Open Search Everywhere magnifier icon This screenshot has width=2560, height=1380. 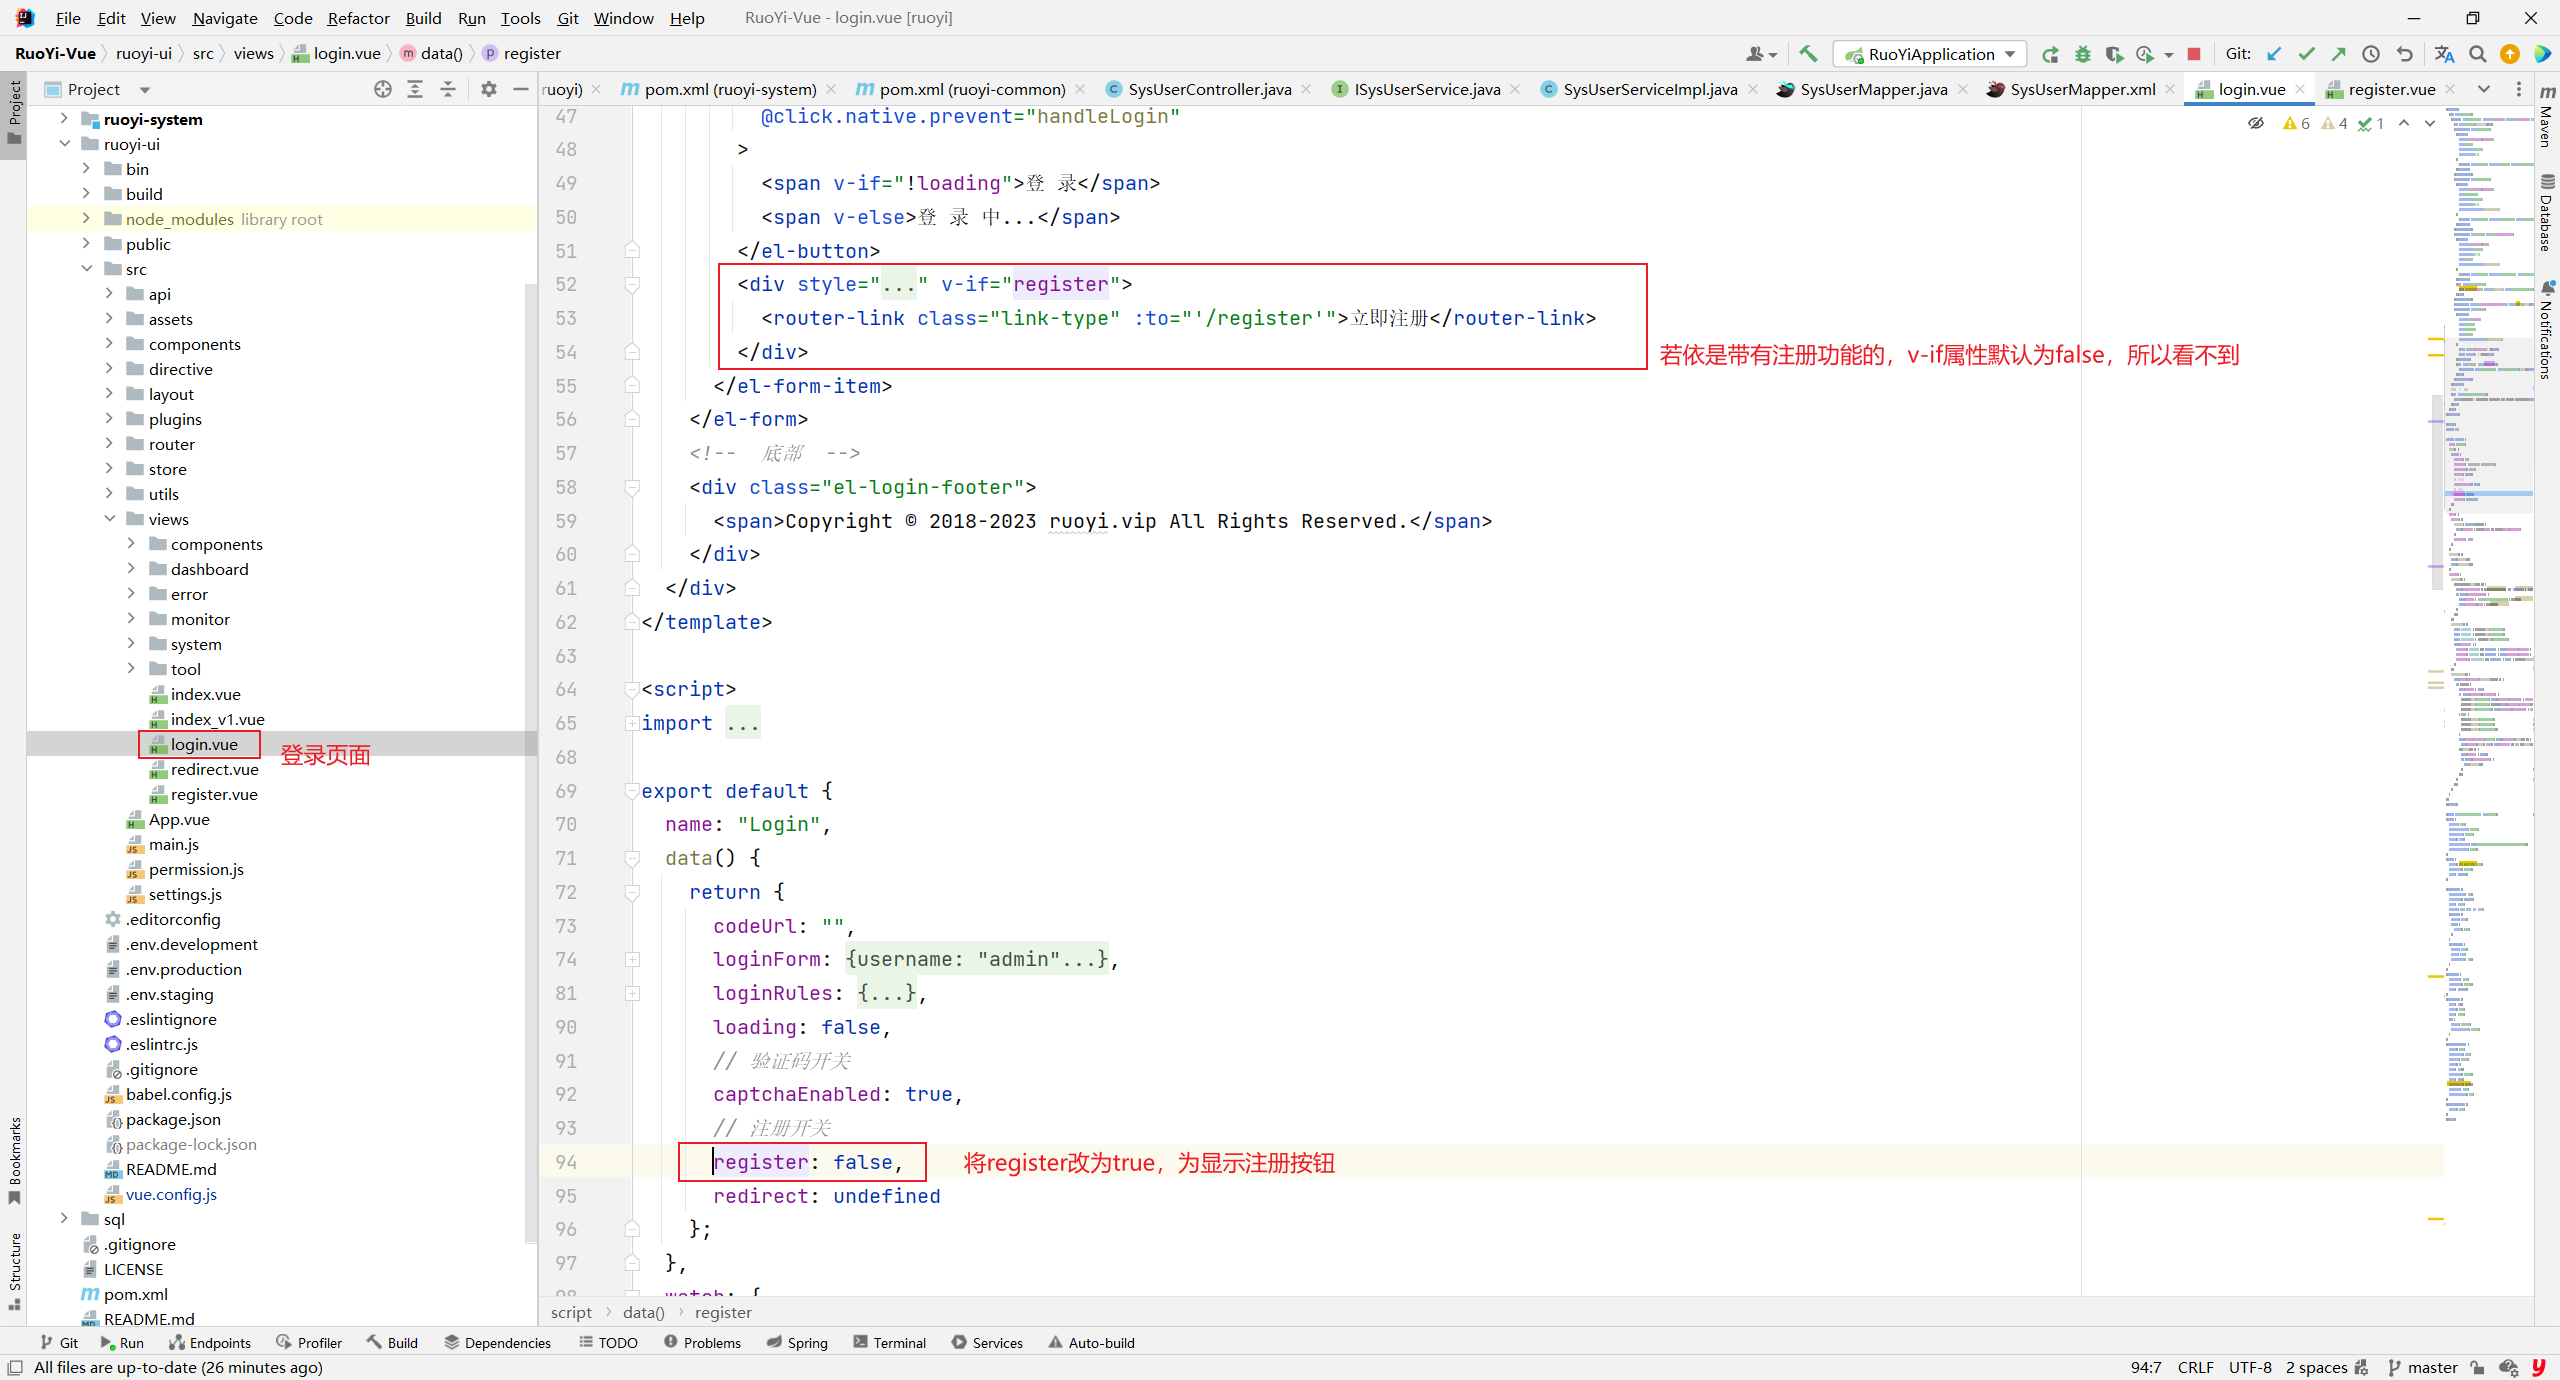pos(2477,54)
